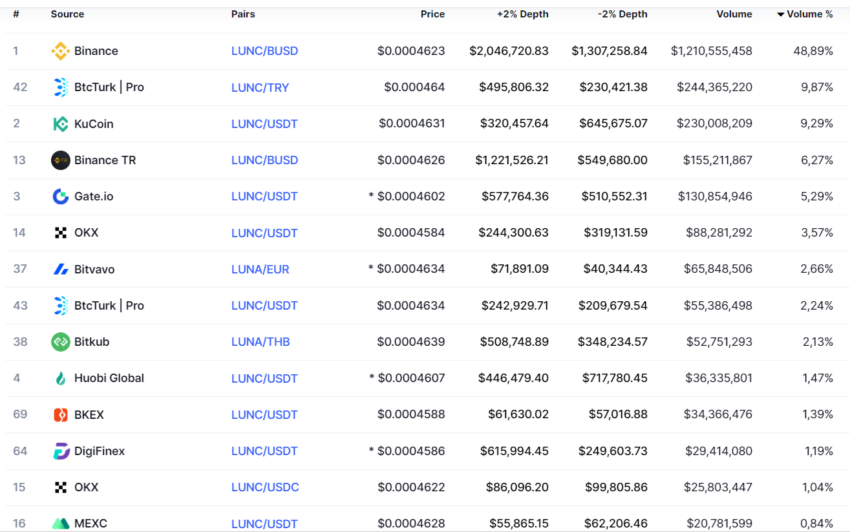850x532 pixels.
Task: Click the -2% depth value $717,780.45
Action: [615, 379]
